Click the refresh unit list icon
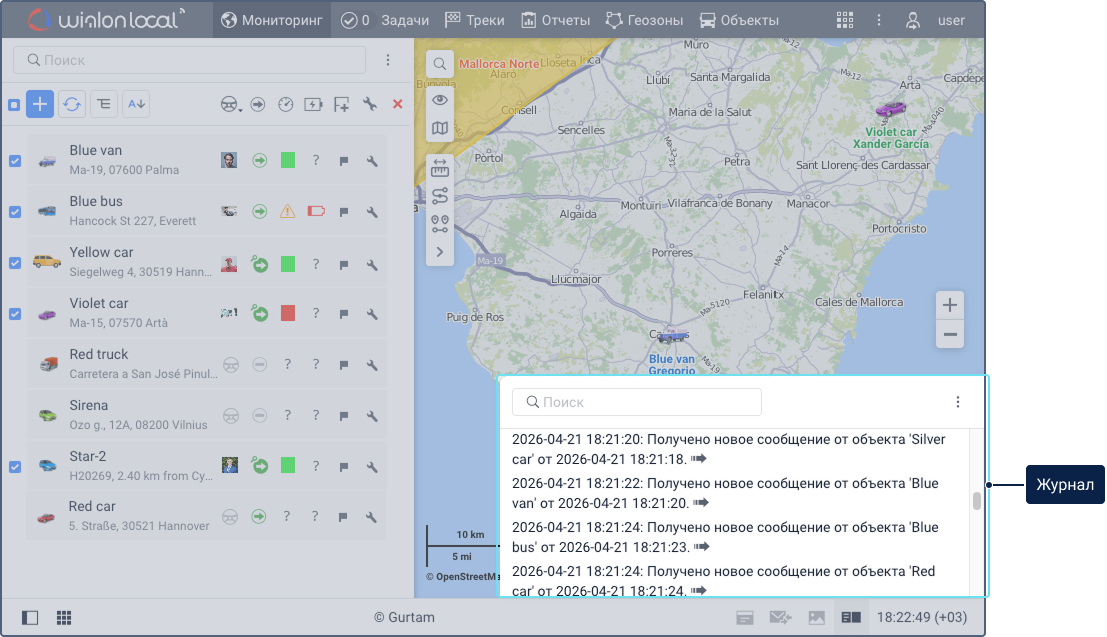The image size is (1107, 637). tap(72, 103)
